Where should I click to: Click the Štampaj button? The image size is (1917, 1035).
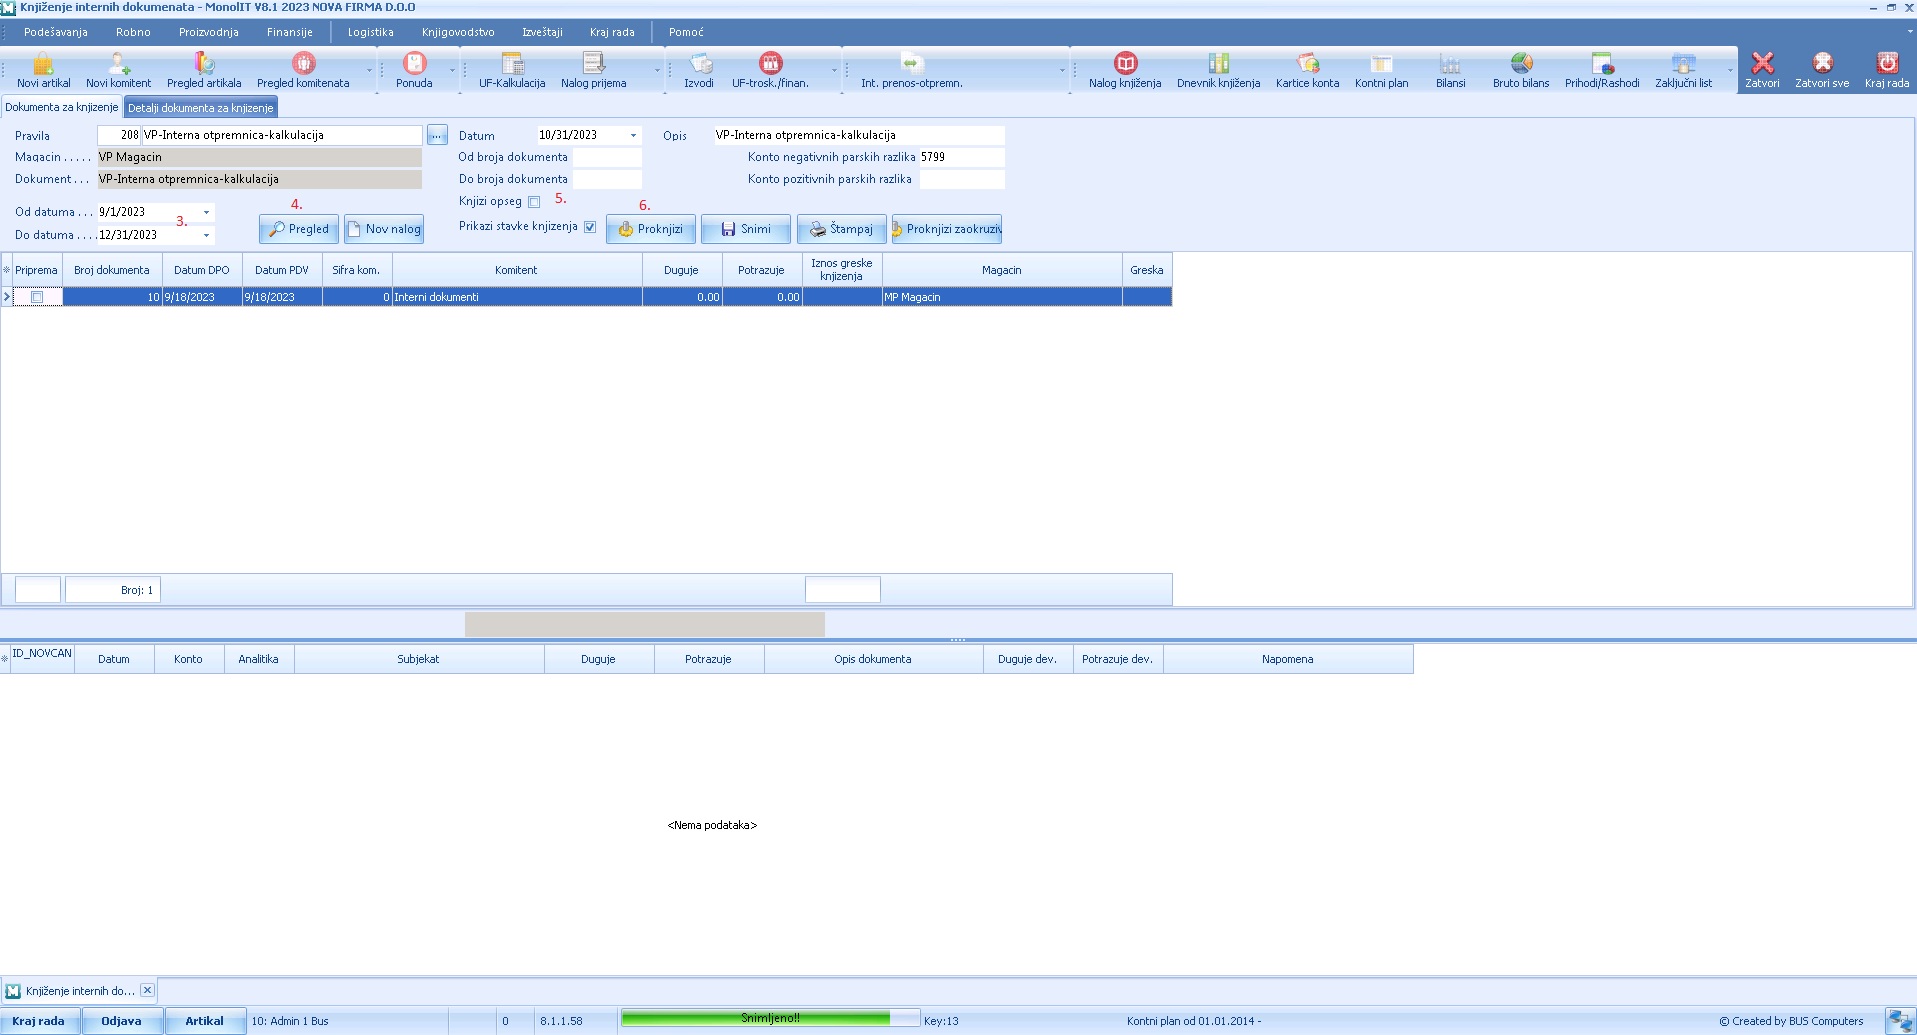tap(842, 229)
